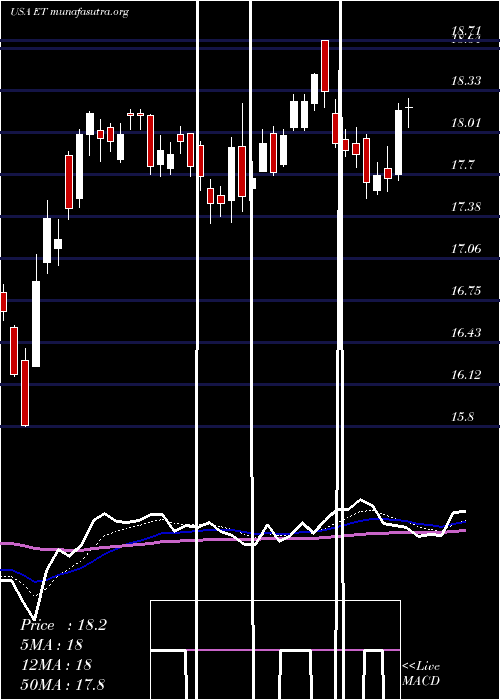Click the 50MA : 17.8 readout

pos(62,684)
